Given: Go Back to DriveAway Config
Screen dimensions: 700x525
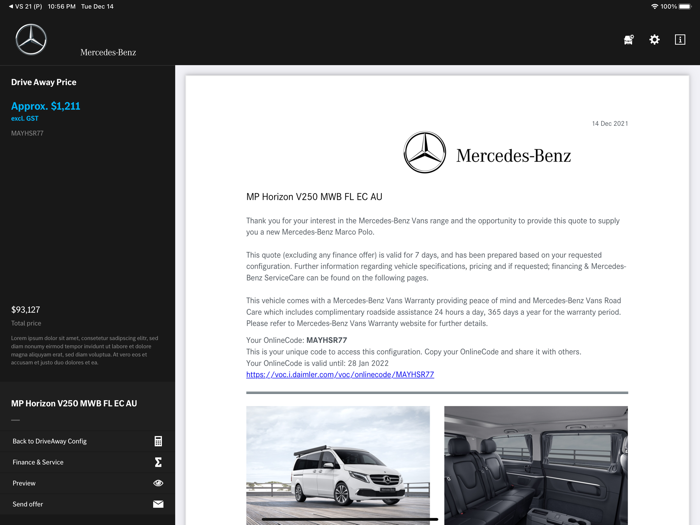Looking at the screenshot, I should pyautogui.click(x=88, y=441).
